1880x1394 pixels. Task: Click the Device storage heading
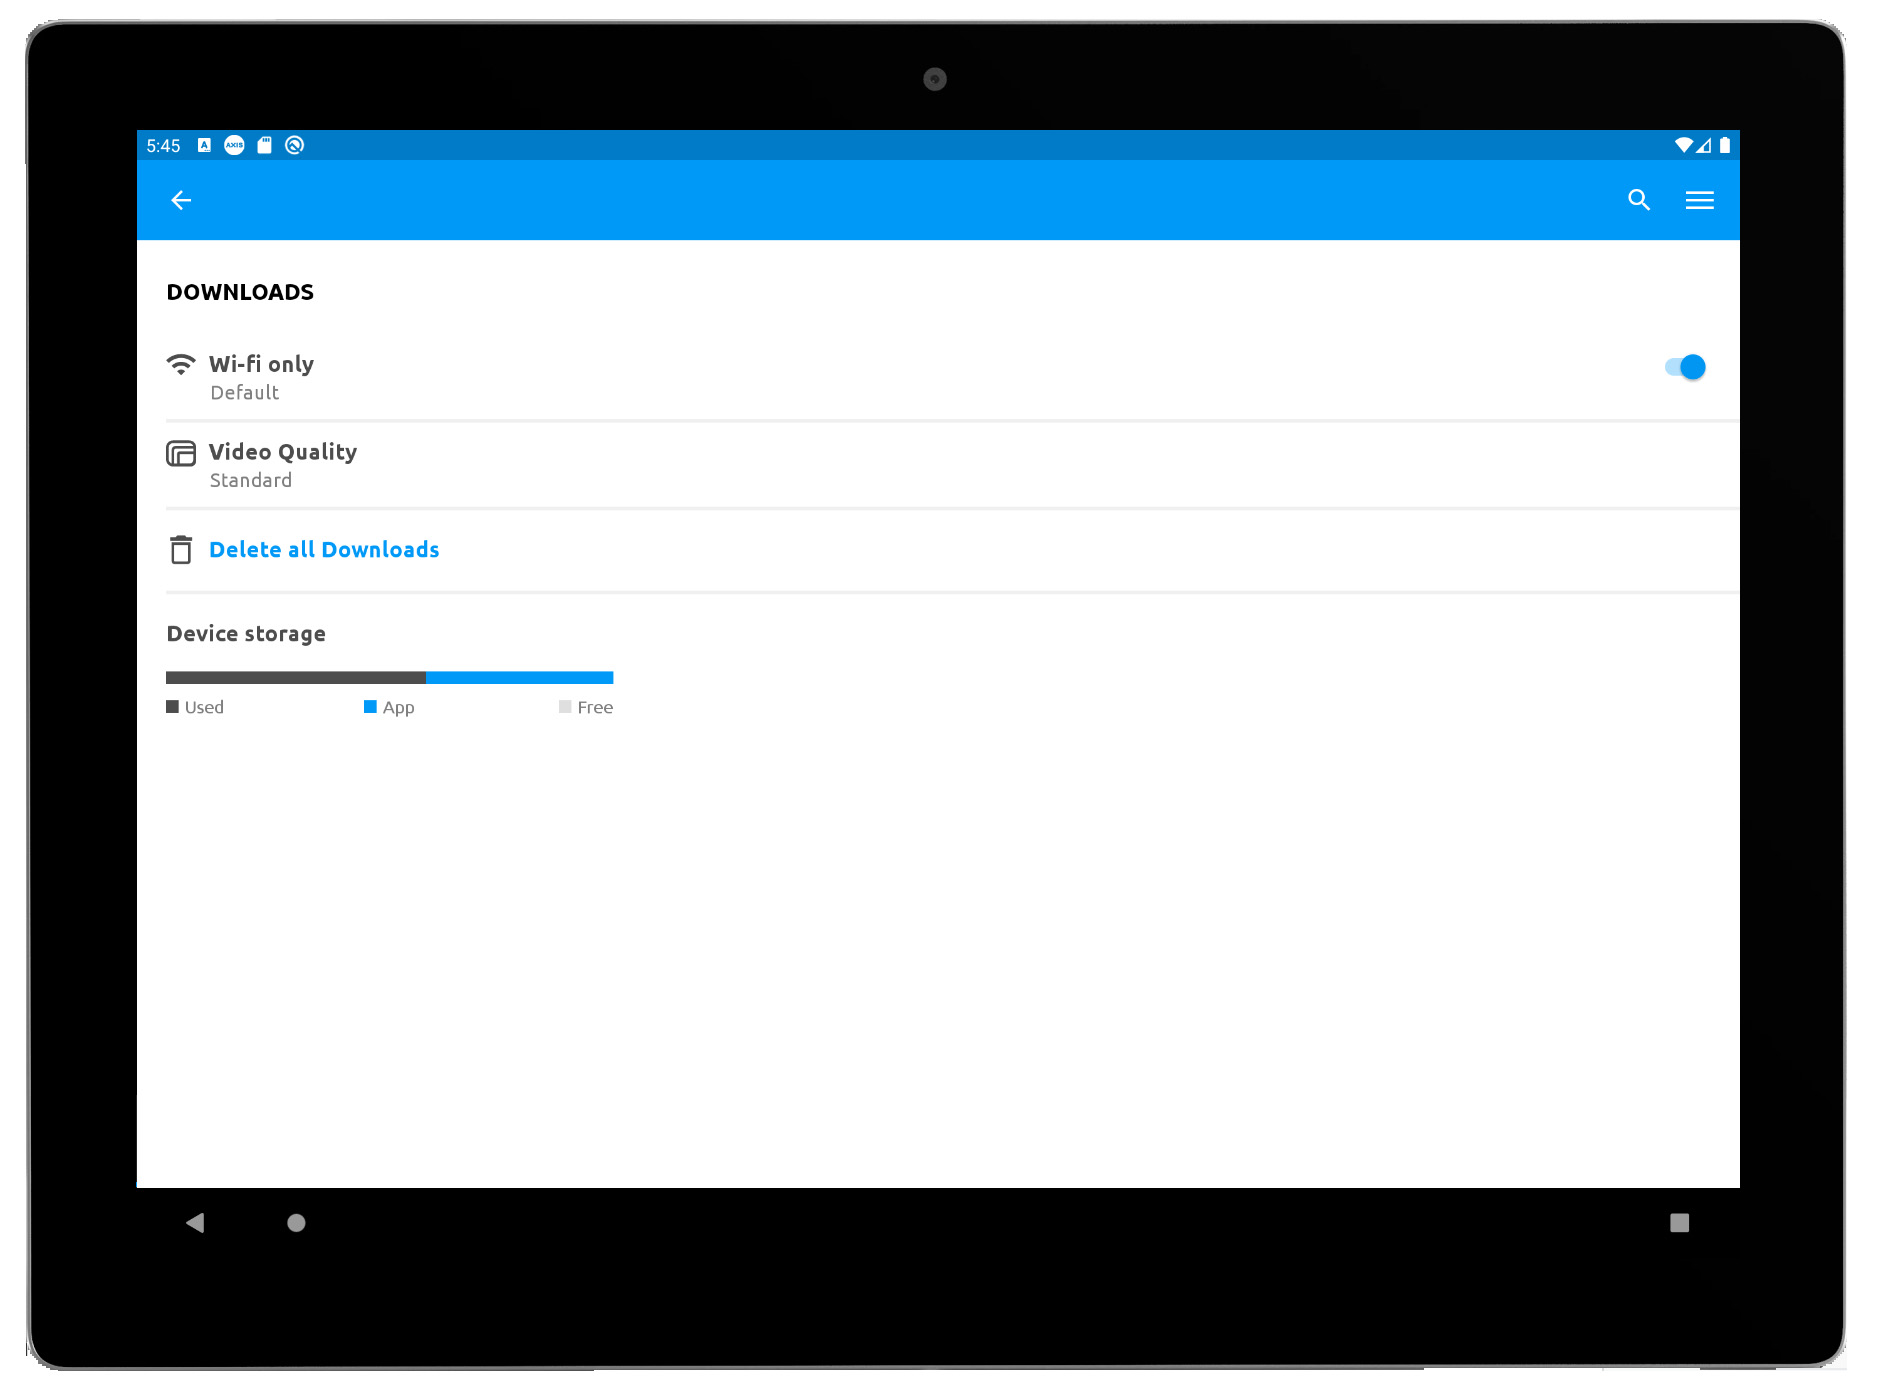tap(246, 634)
